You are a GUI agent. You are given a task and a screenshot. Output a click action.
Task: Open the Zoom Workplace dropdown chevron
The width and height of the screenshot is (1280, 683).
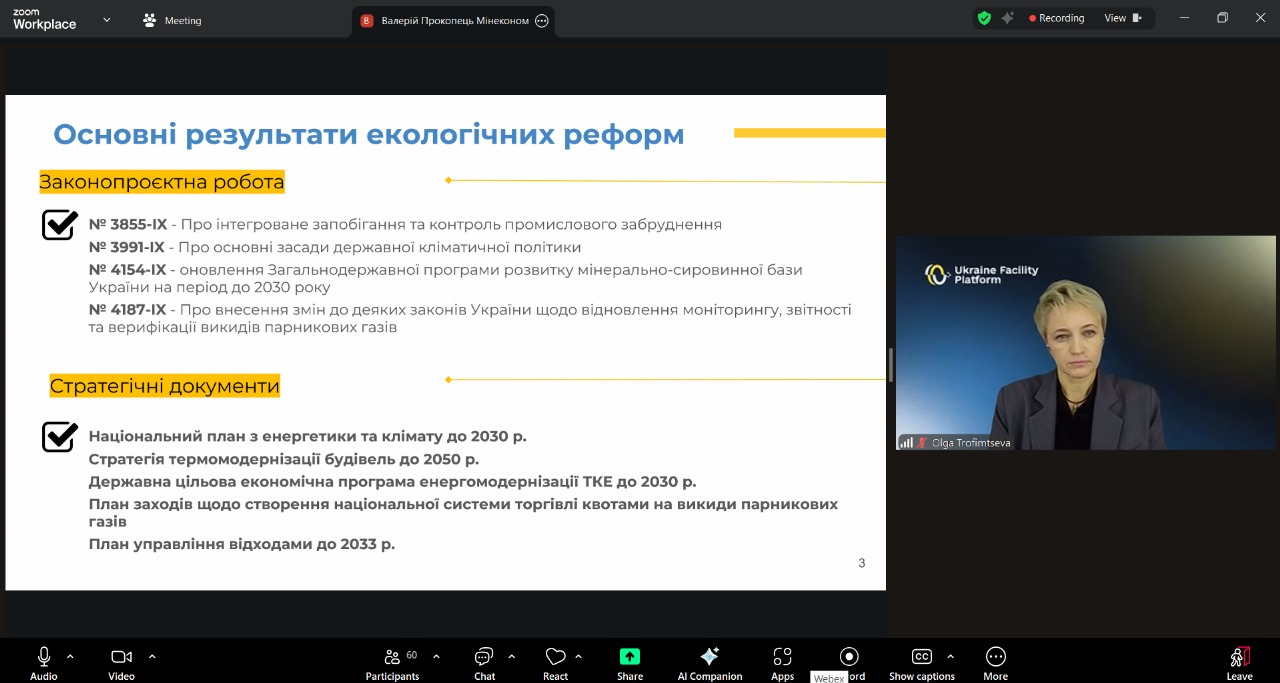[x=107, y=19]
